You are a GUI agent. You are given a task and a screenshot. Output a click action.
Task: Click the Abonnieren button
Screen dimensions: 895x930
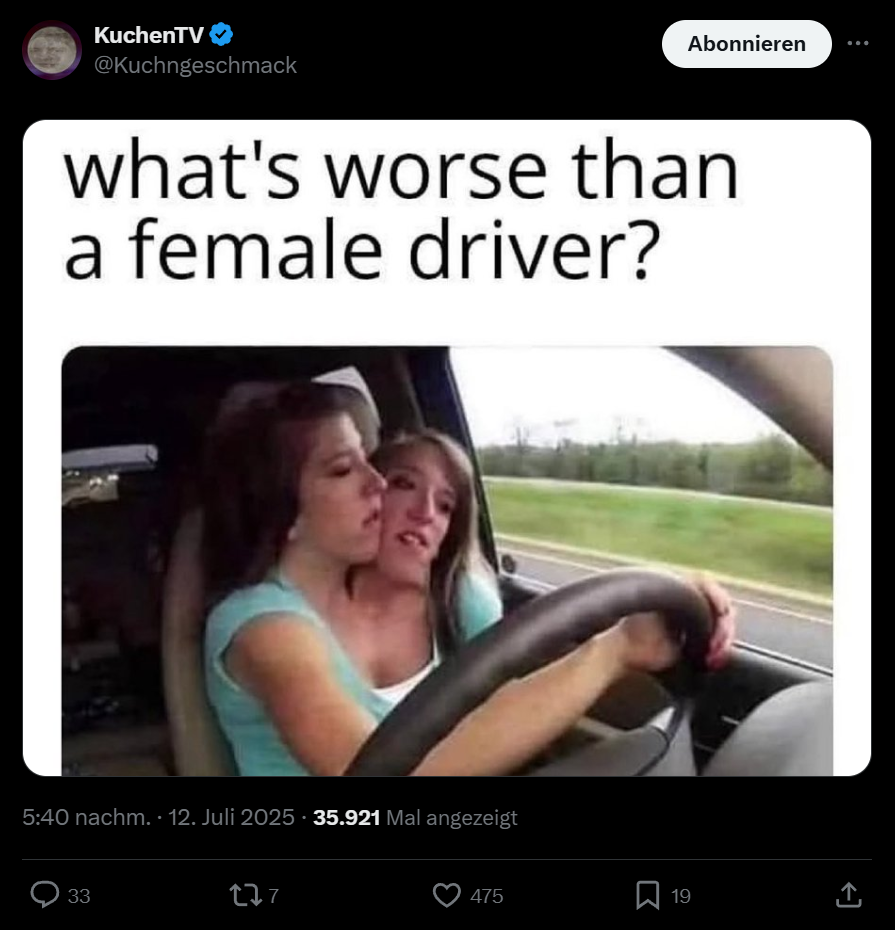point(746,44)
